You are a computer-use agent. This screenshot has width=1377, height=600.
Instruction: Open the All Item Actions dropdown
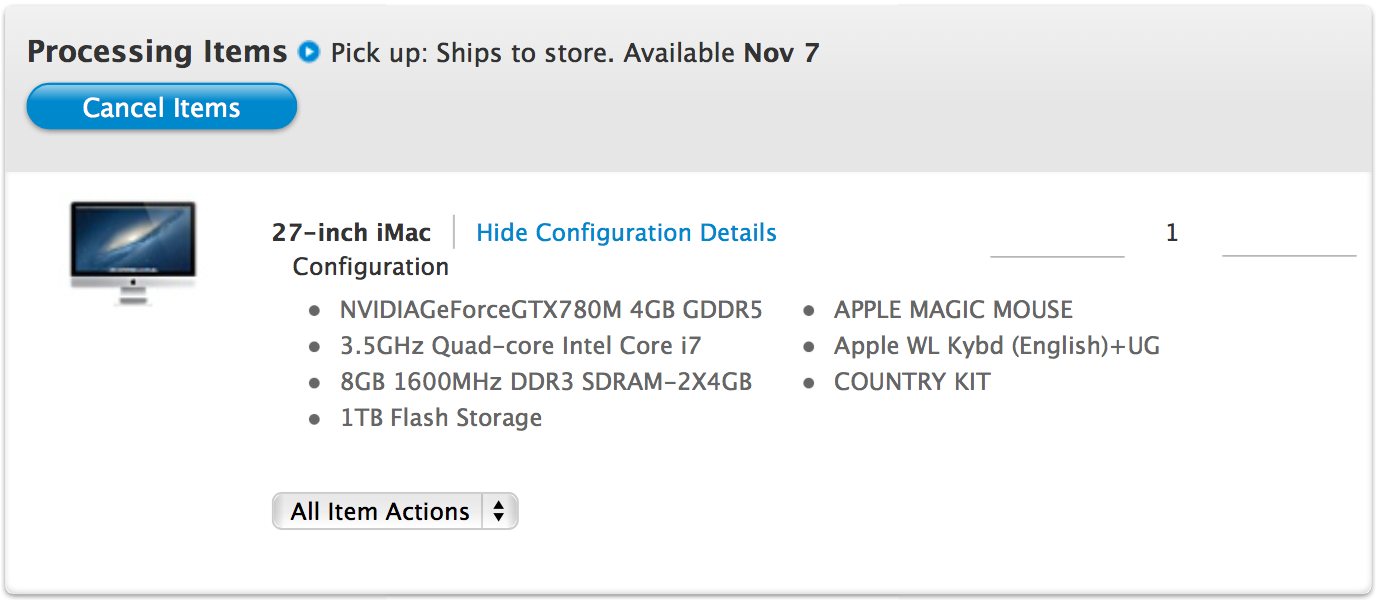pos(380,512)
